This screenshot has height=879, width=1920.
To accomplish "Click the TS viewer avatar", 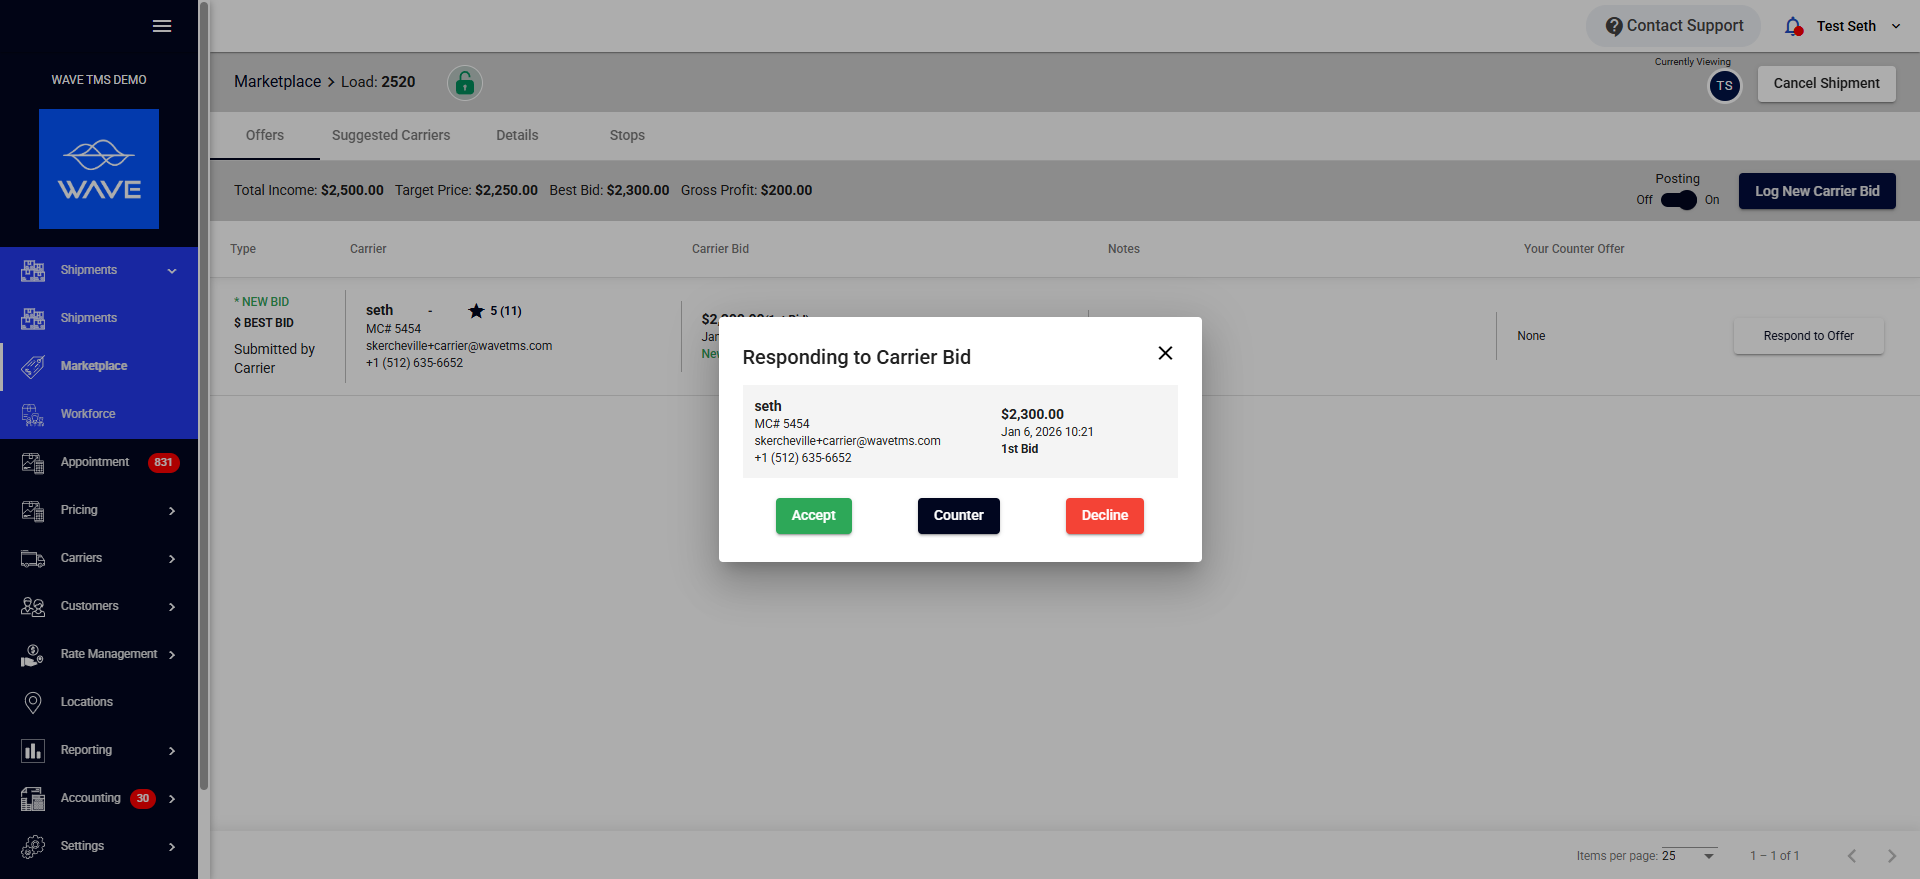I will [x=1724, y=86].
